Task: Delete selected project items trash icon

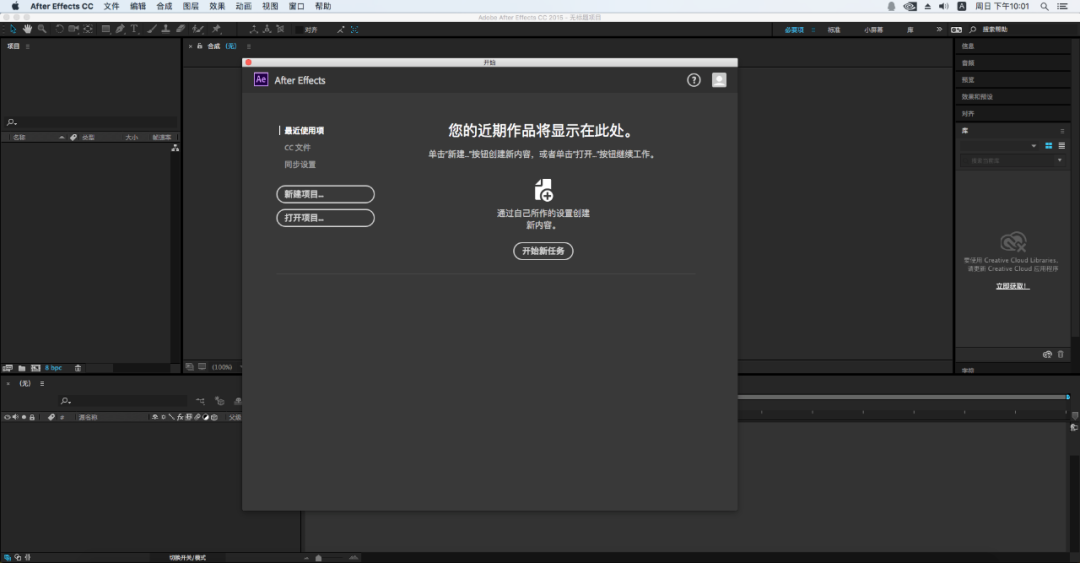Action: (78, 368)
